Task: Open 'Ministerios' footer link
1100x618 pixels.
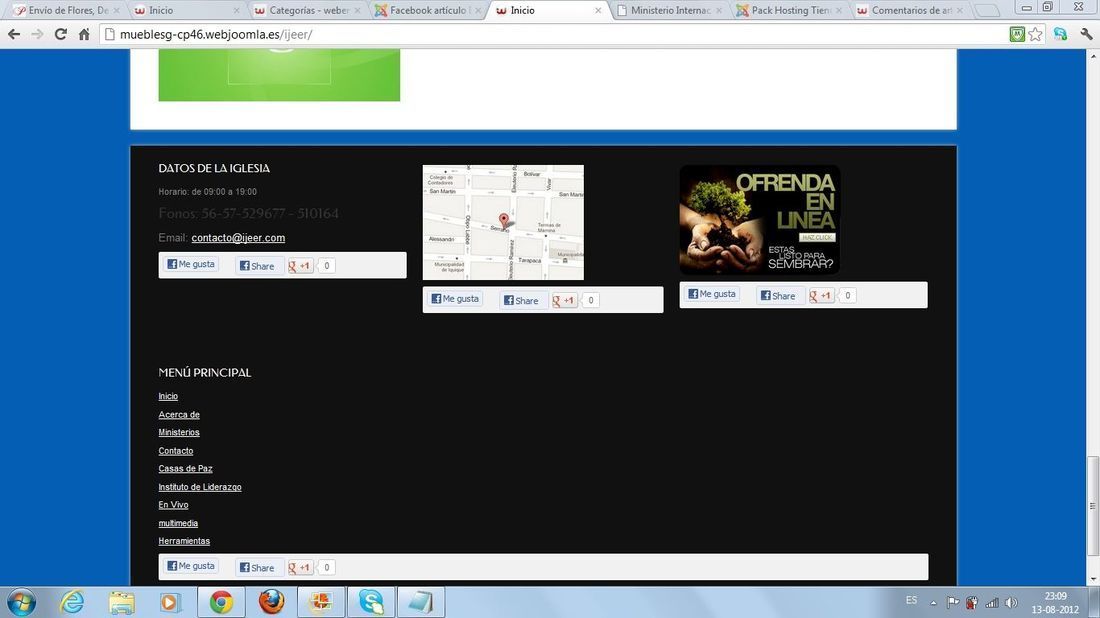Action: click(x=179, y=432)
